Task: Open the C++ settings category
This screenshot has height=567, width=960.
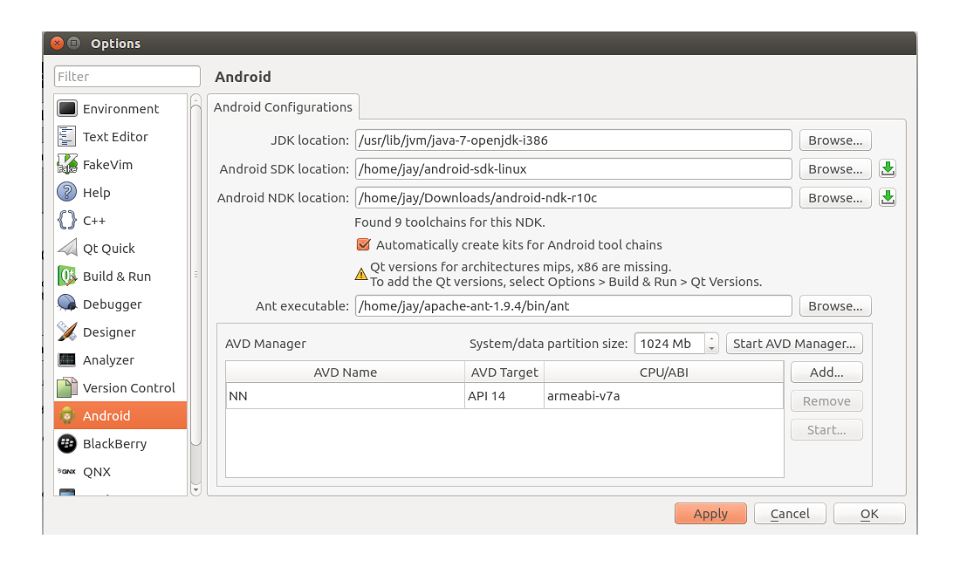Action: click(x=121, y=220)
